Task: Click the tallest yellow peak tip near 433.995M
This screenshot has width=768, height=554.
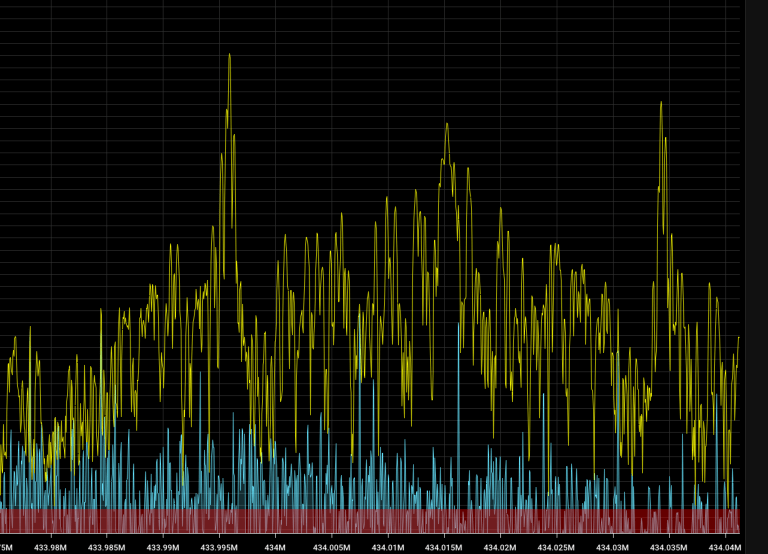Action: (x=230, y=54)
